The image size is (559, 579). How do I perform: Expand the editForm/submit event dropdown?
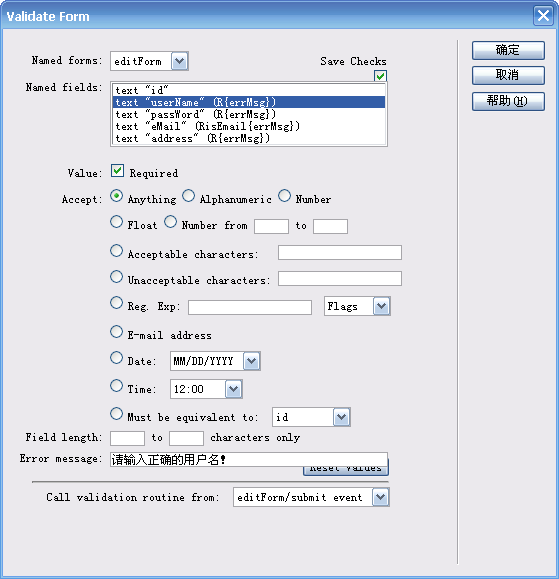[x=380, y=497]
